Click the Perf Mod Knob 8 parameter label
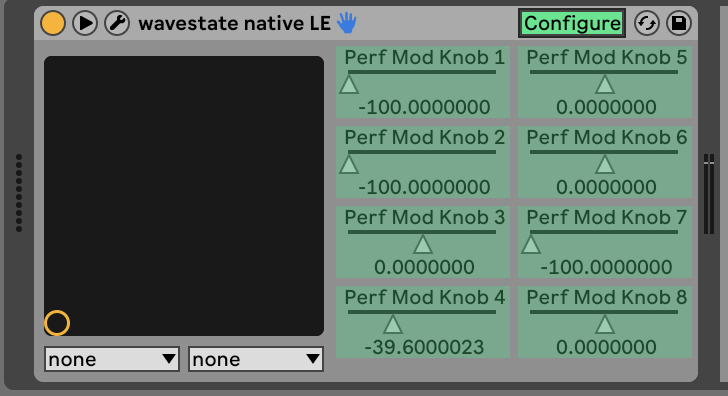This screenshot has width=728, height=396. pos(606,297)
